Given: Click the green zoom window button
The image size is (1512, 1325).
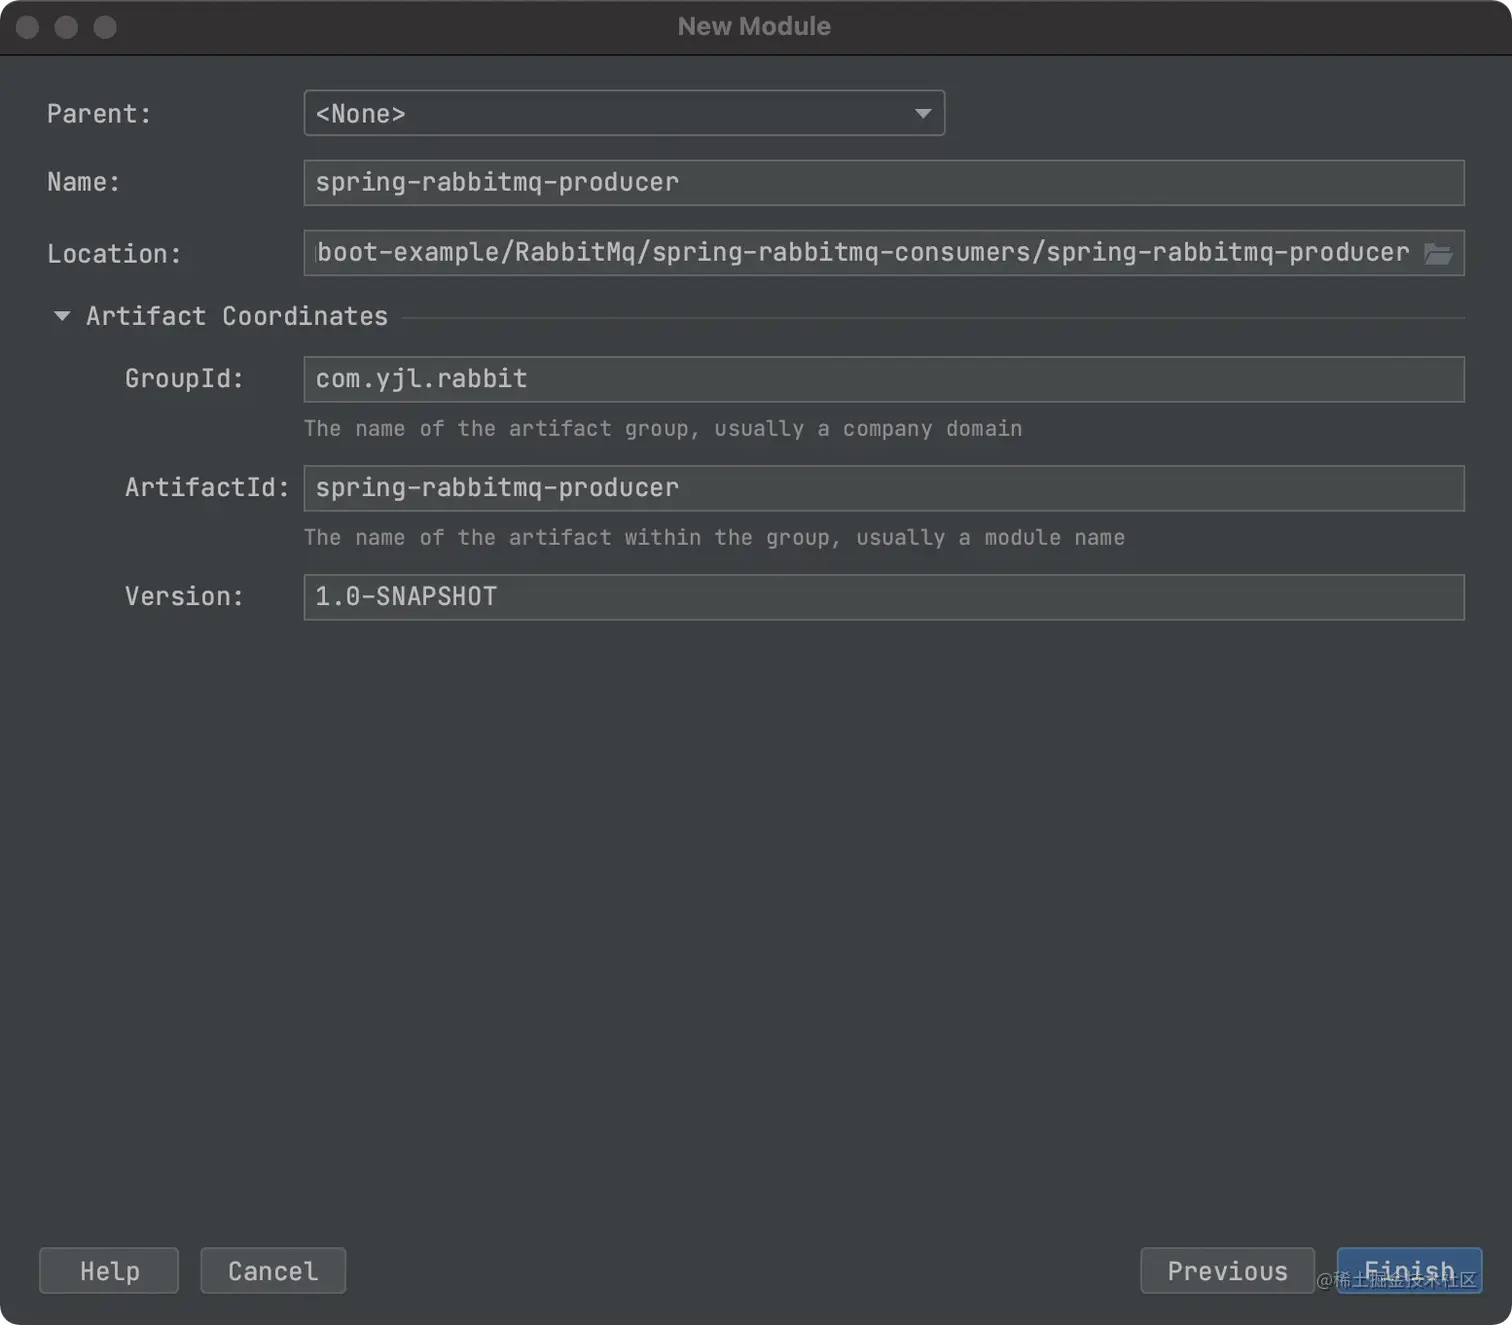Looking at the screenshot, I should point(105,27).
